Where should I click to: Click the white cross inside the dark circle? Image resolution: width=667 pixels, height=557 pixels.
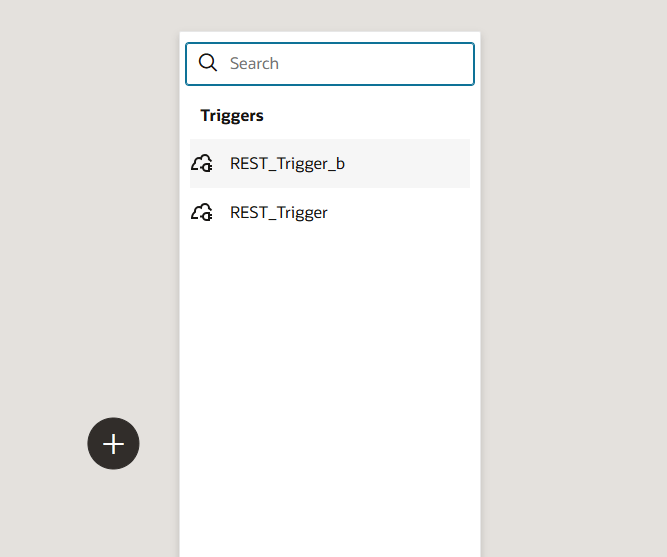(113, 443)
